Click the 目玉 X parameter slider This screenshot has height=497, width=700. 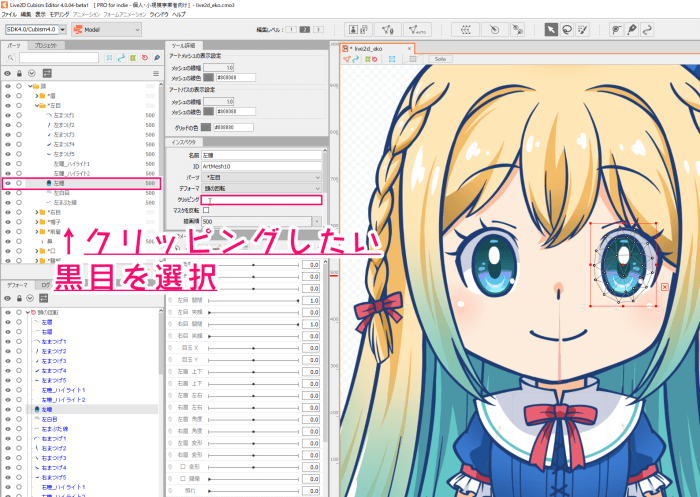(253, 348)
